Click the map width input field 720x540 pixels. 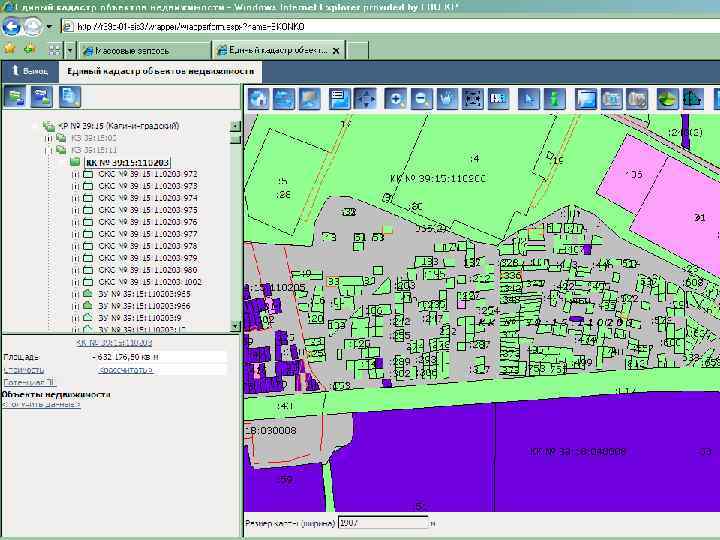(x=382, y=522)
